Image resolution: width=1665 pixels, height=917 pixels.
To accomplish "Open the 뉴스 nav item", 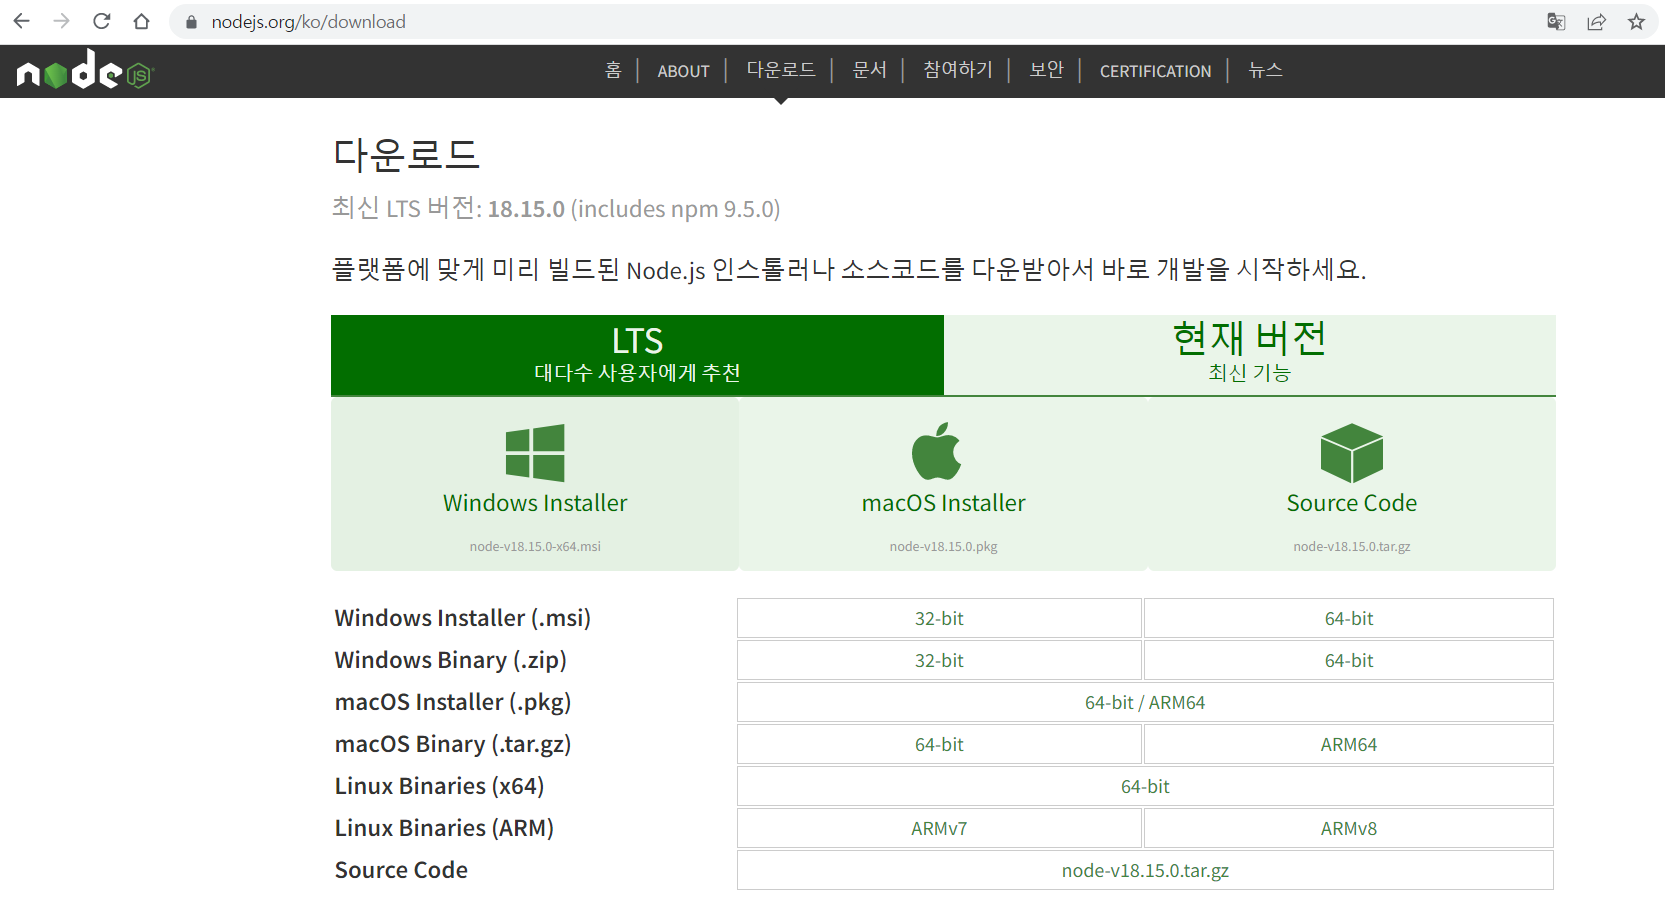I will coord(1265,70).
